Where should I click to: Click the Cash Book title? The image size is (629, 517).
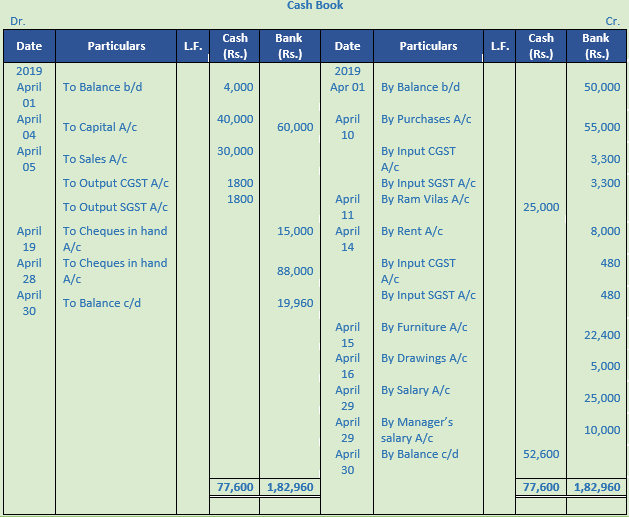pyautogui.click(x=315, y=5)
